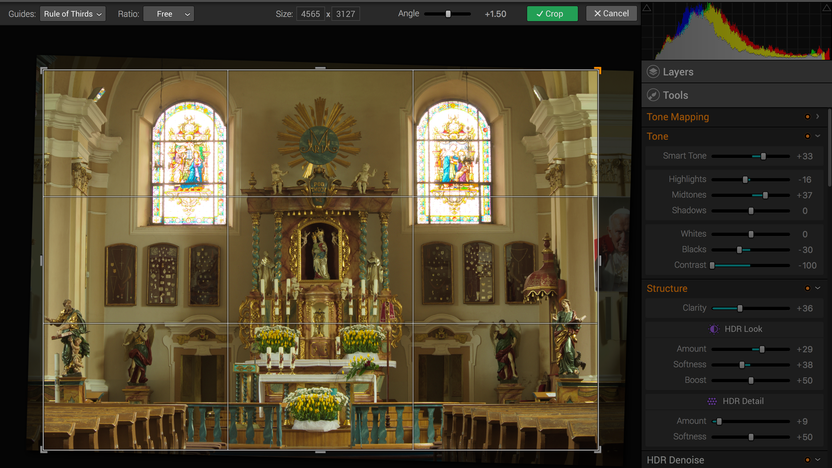Adjust the HDR Detail Softness slider
Viewport: 832px width, 468px height.
tap(751, 437)
